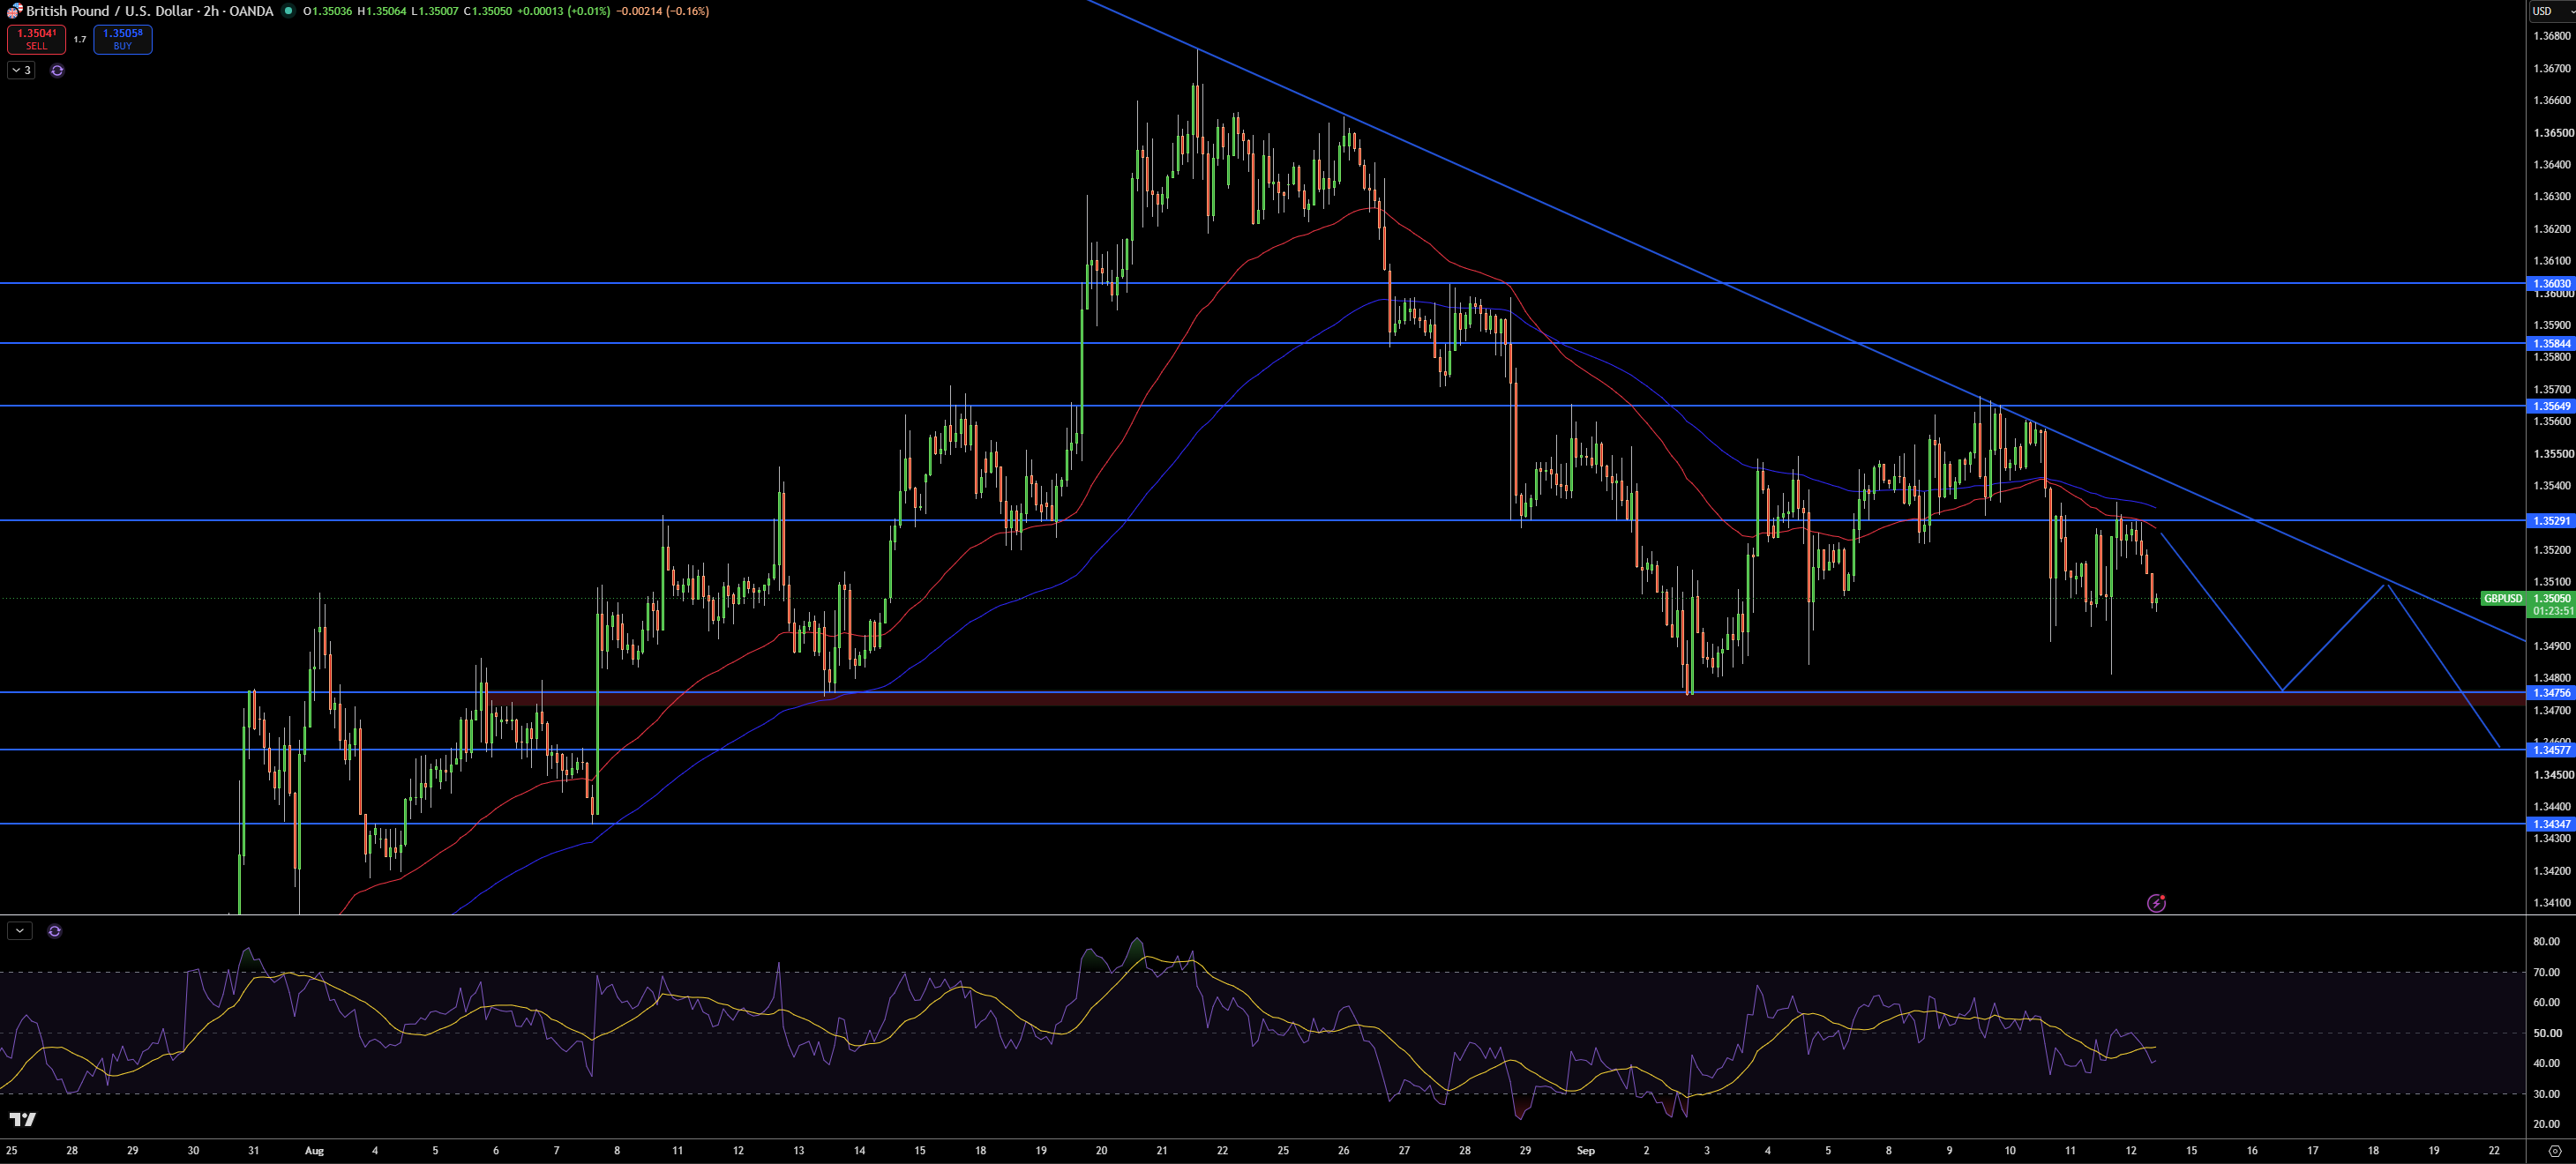Viewport: 2576px width, 1164px height.
Task: Click the purple refresh icon under the Sell button
Action: (x=57, y=70)
